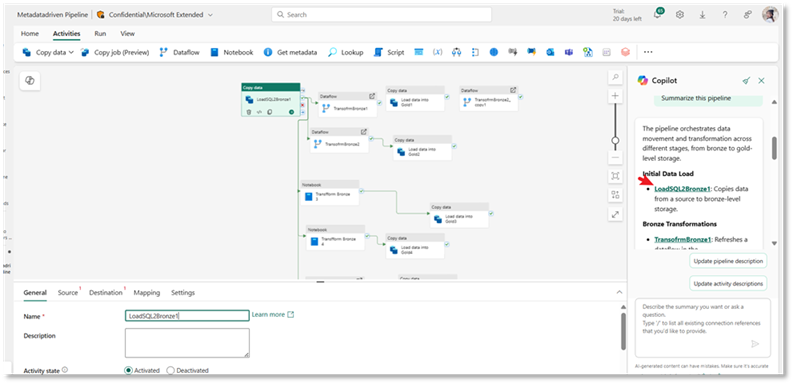This screenshot has height=384, width=793.
Task: Add a Copy job (Preview) activity
Action: point(115,52)
